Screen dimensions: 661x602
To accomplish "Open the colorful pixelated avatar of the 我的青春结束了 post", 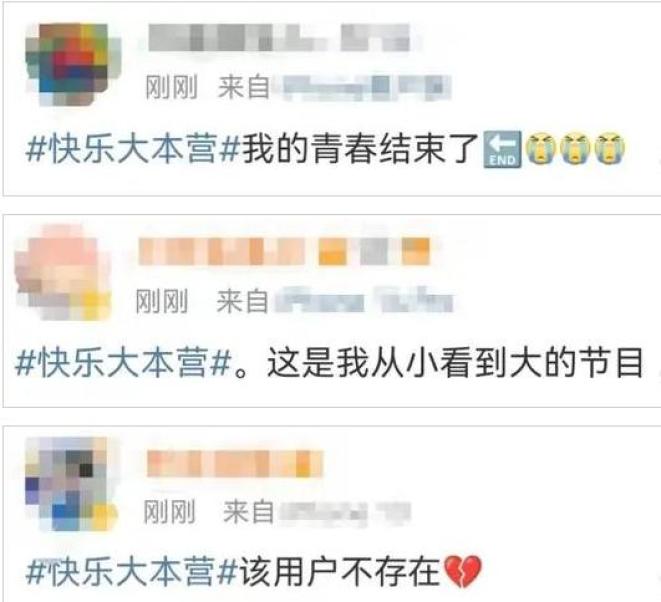I will coord(73,64).
